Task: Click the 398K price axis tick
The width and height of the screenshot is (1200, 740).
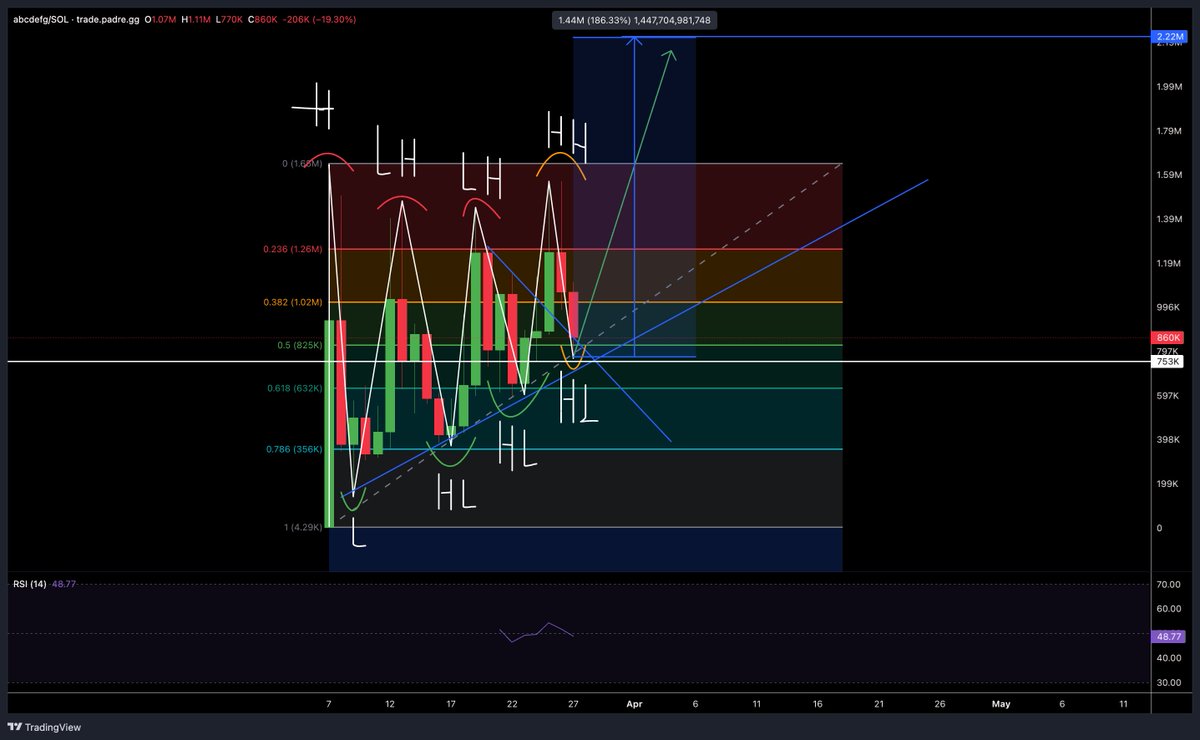Action: coord(1168,440)
